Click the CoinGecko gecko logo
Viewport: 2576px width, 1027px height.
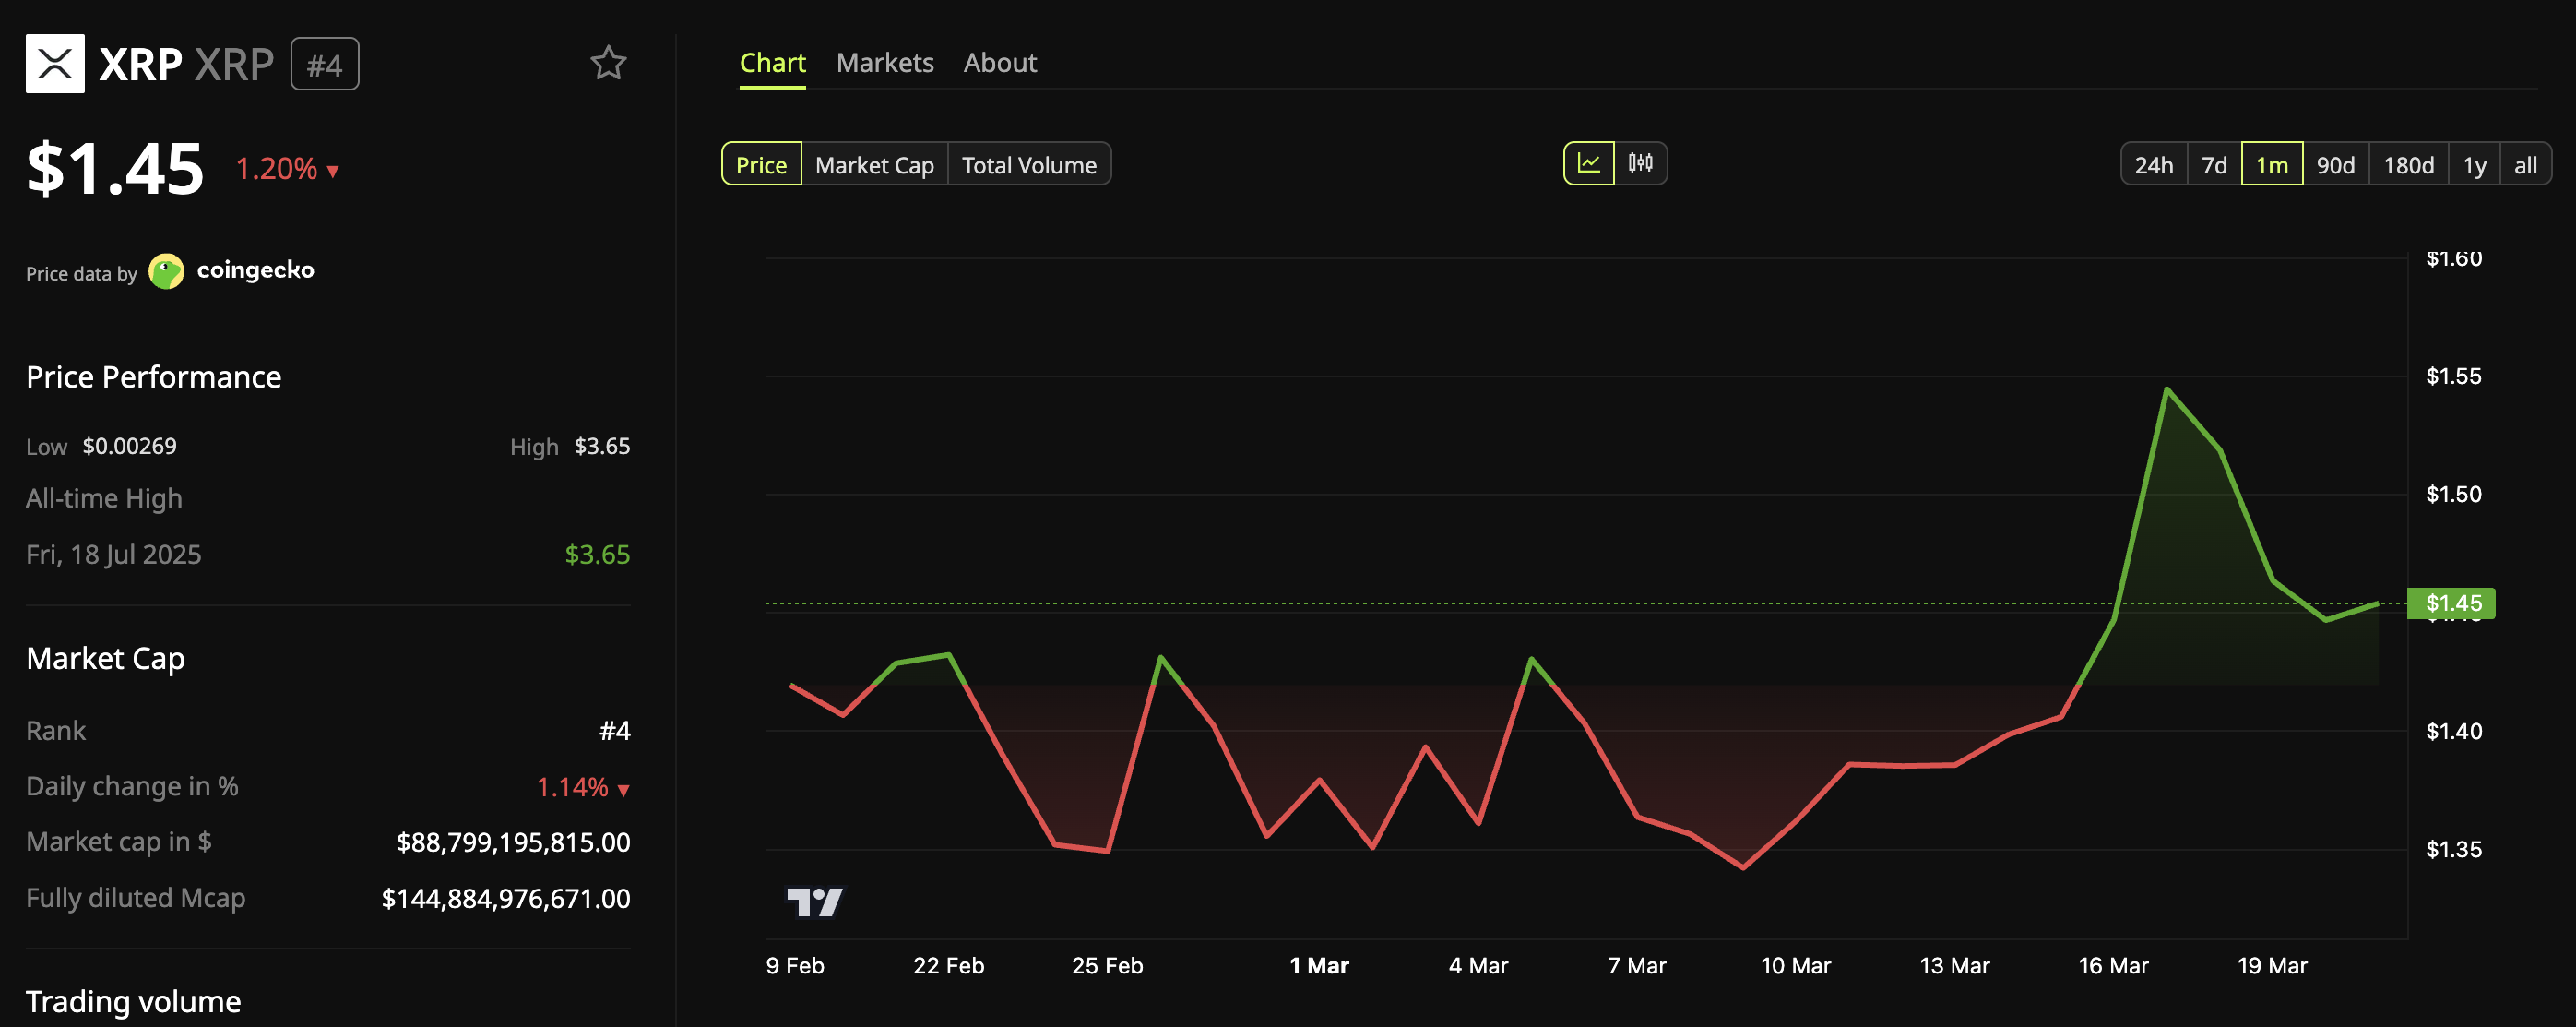coord(166,271)
